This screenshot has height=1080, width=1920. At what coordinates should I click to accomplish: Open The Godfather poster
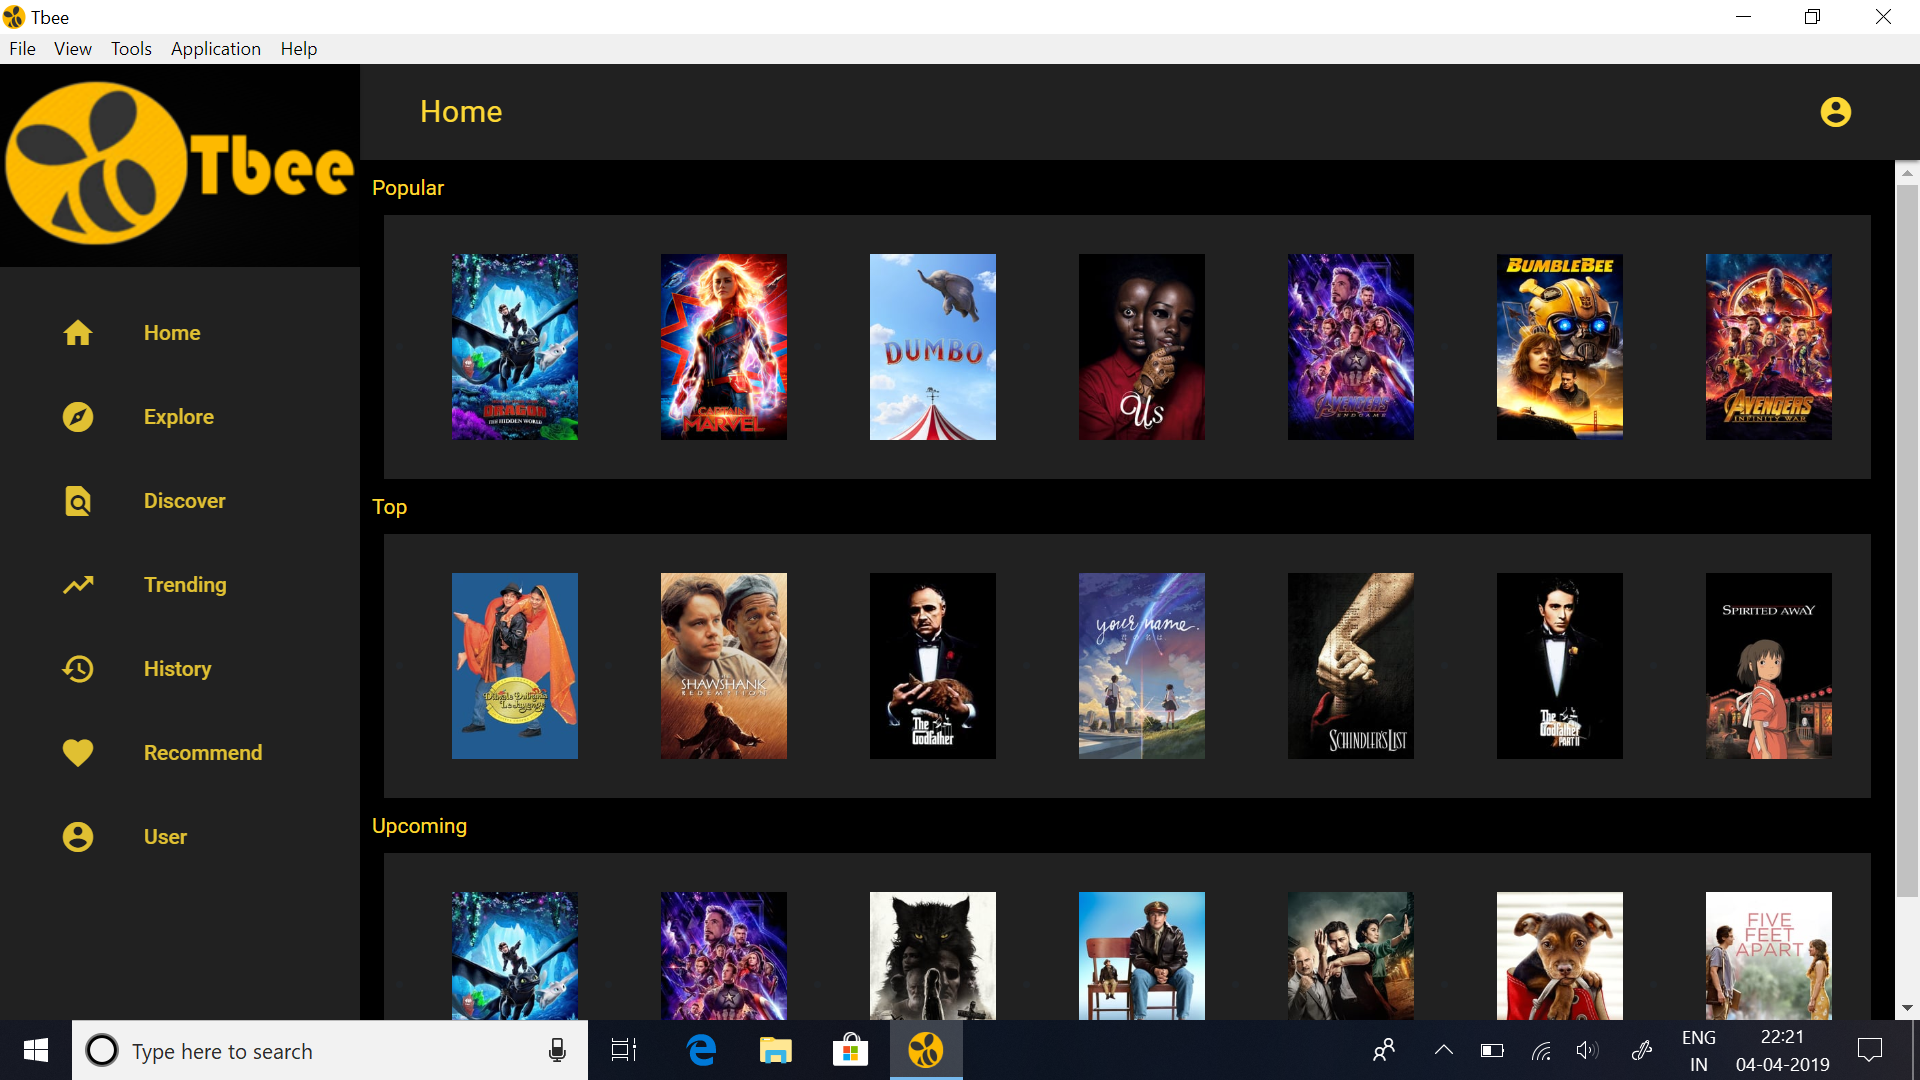pos(933,666)
